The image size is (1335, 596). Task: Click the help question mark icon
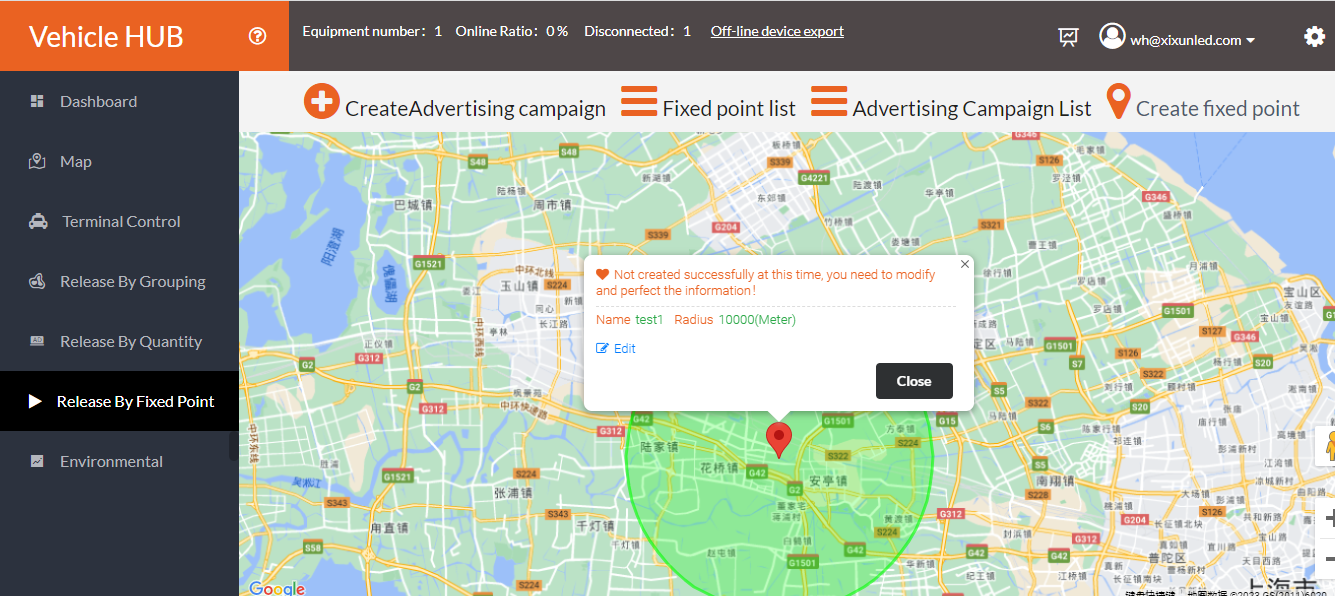point(258,37)
